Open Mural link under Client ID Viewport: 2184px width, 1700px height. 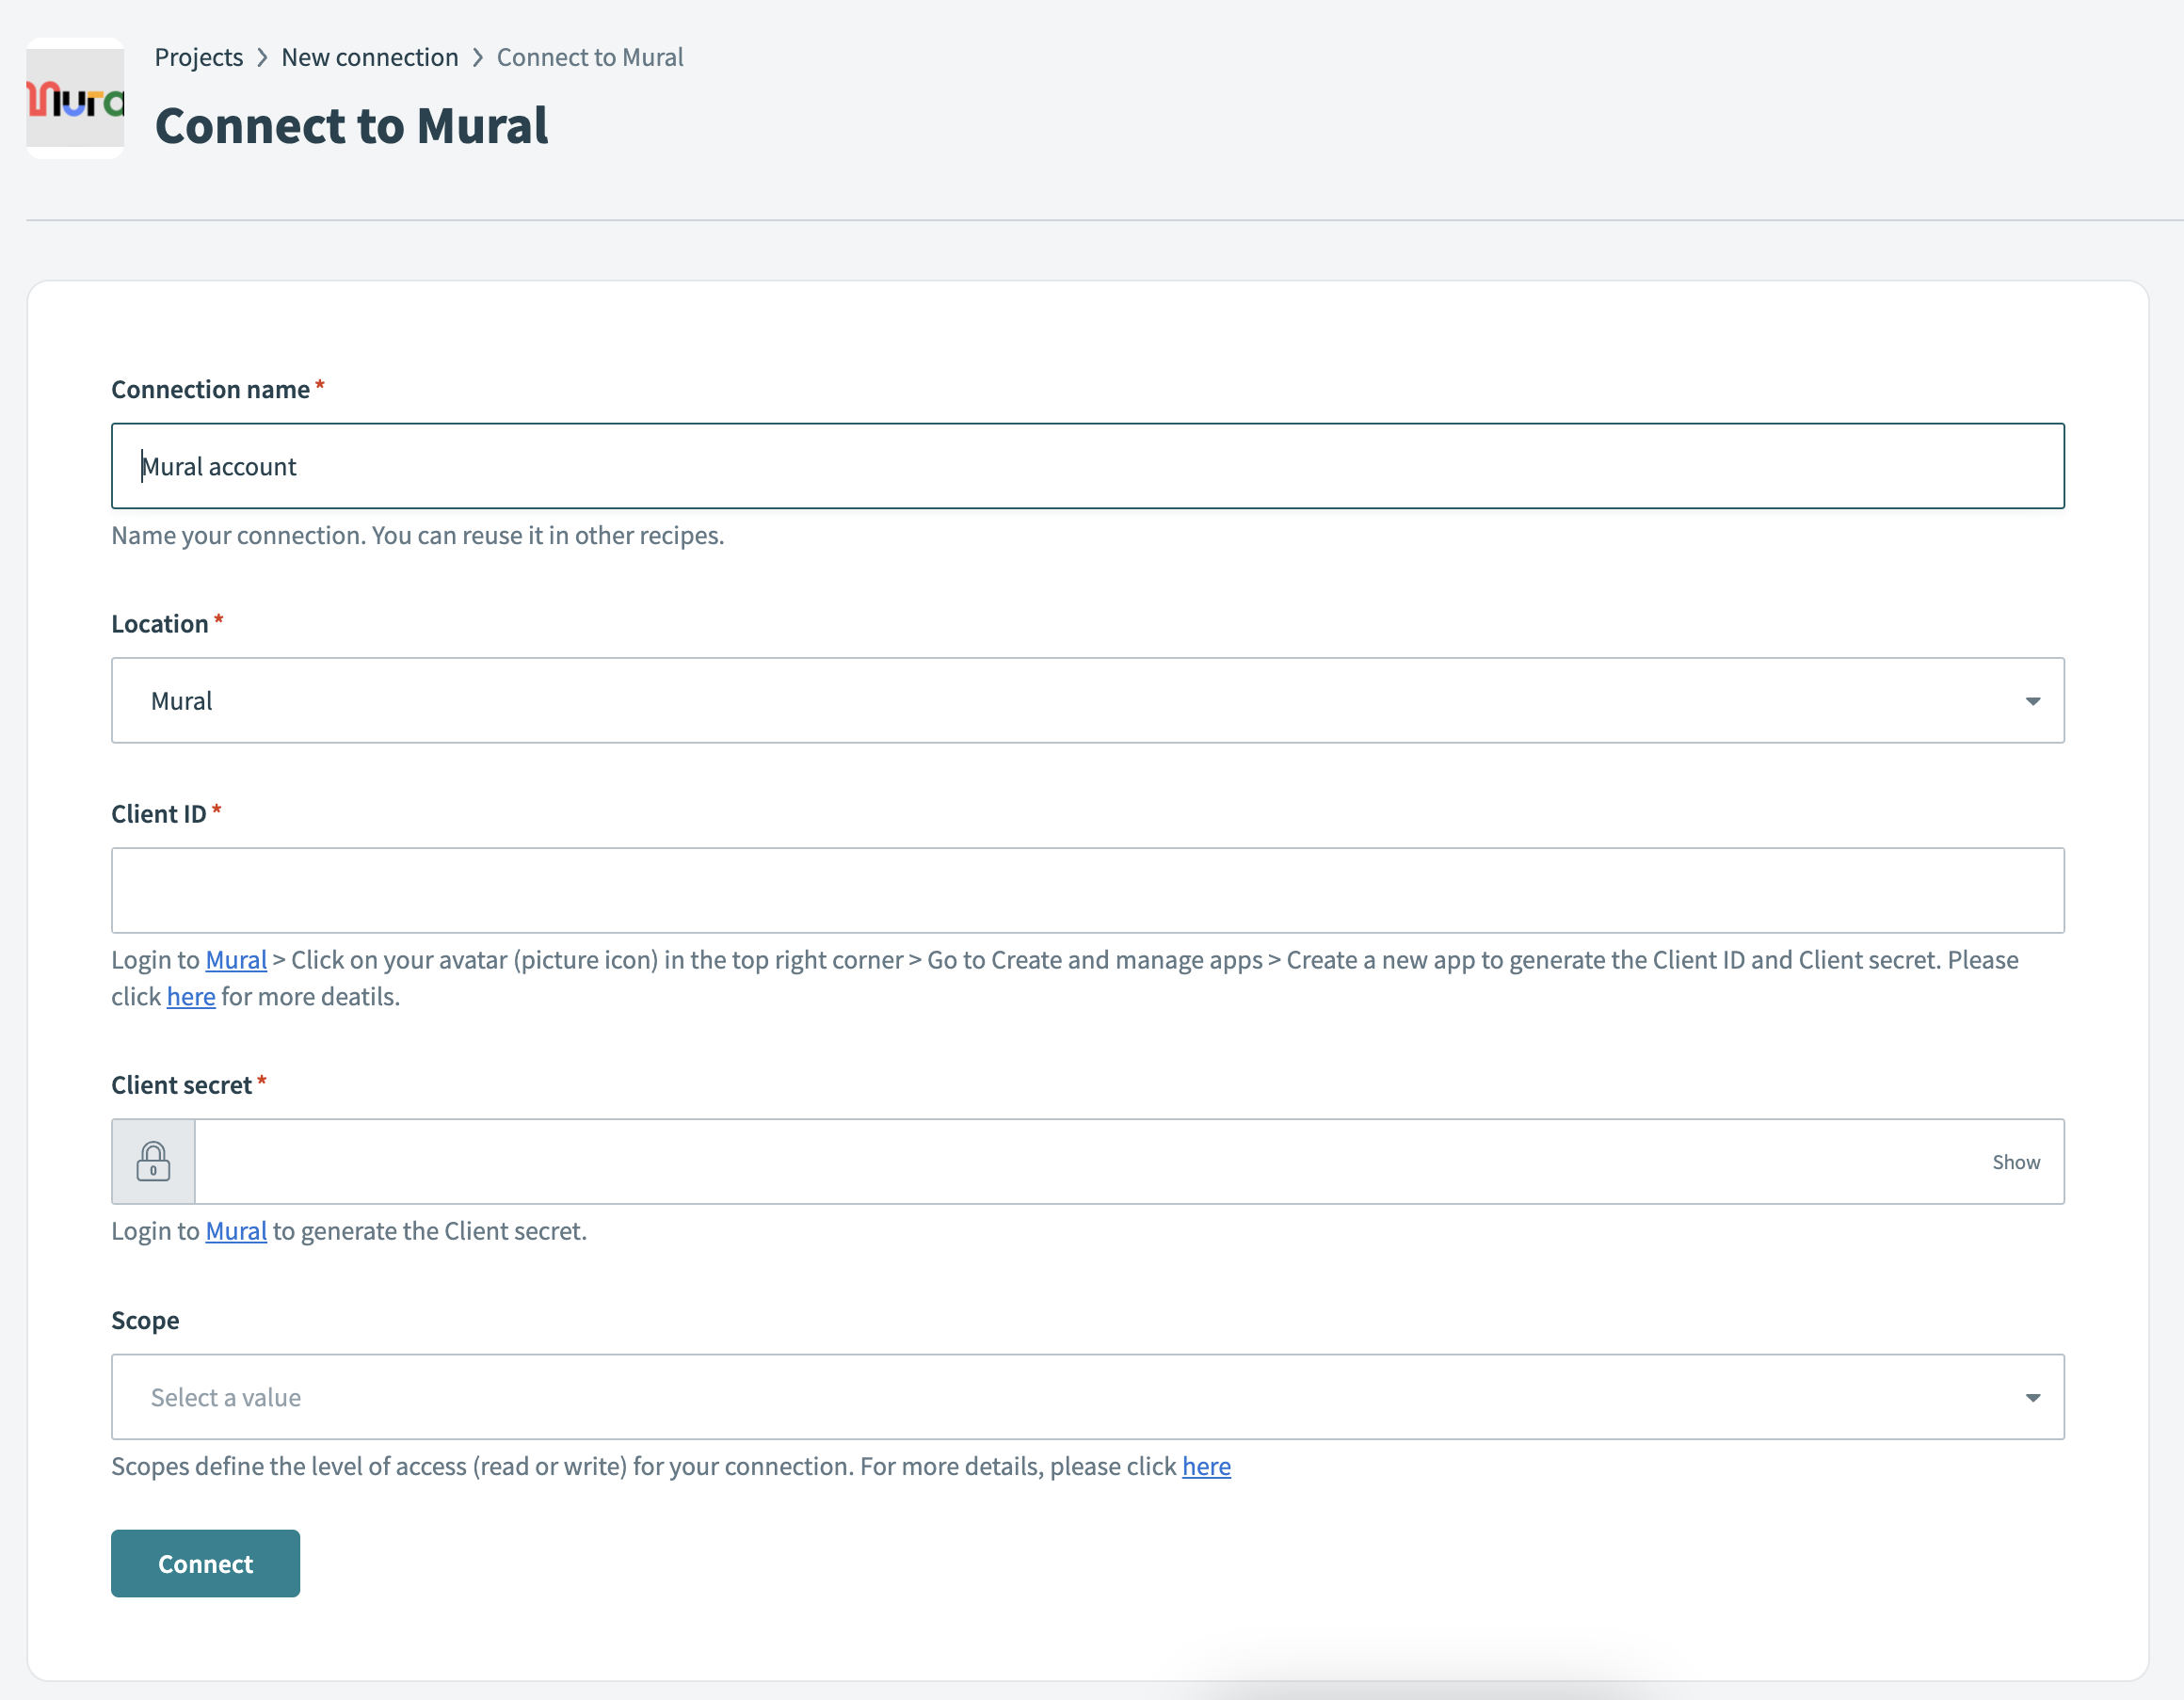236,960
